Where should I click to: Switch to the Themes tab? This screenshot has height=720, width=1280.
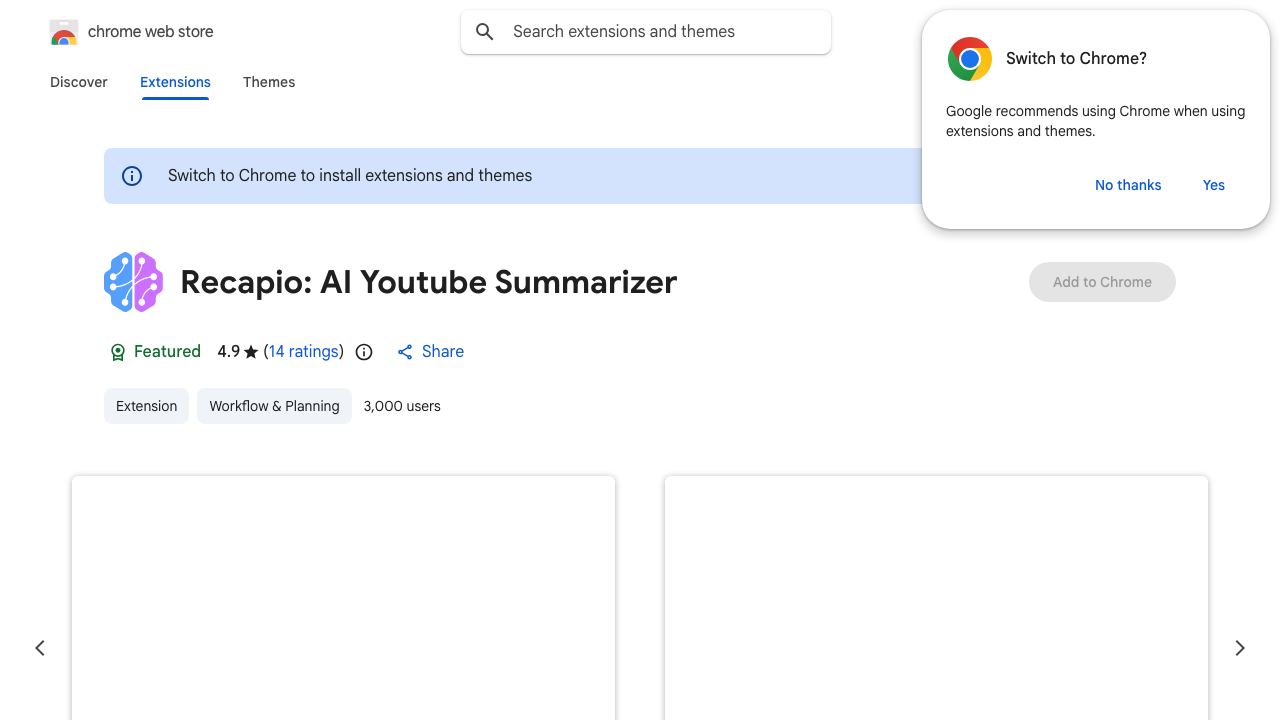269,82
